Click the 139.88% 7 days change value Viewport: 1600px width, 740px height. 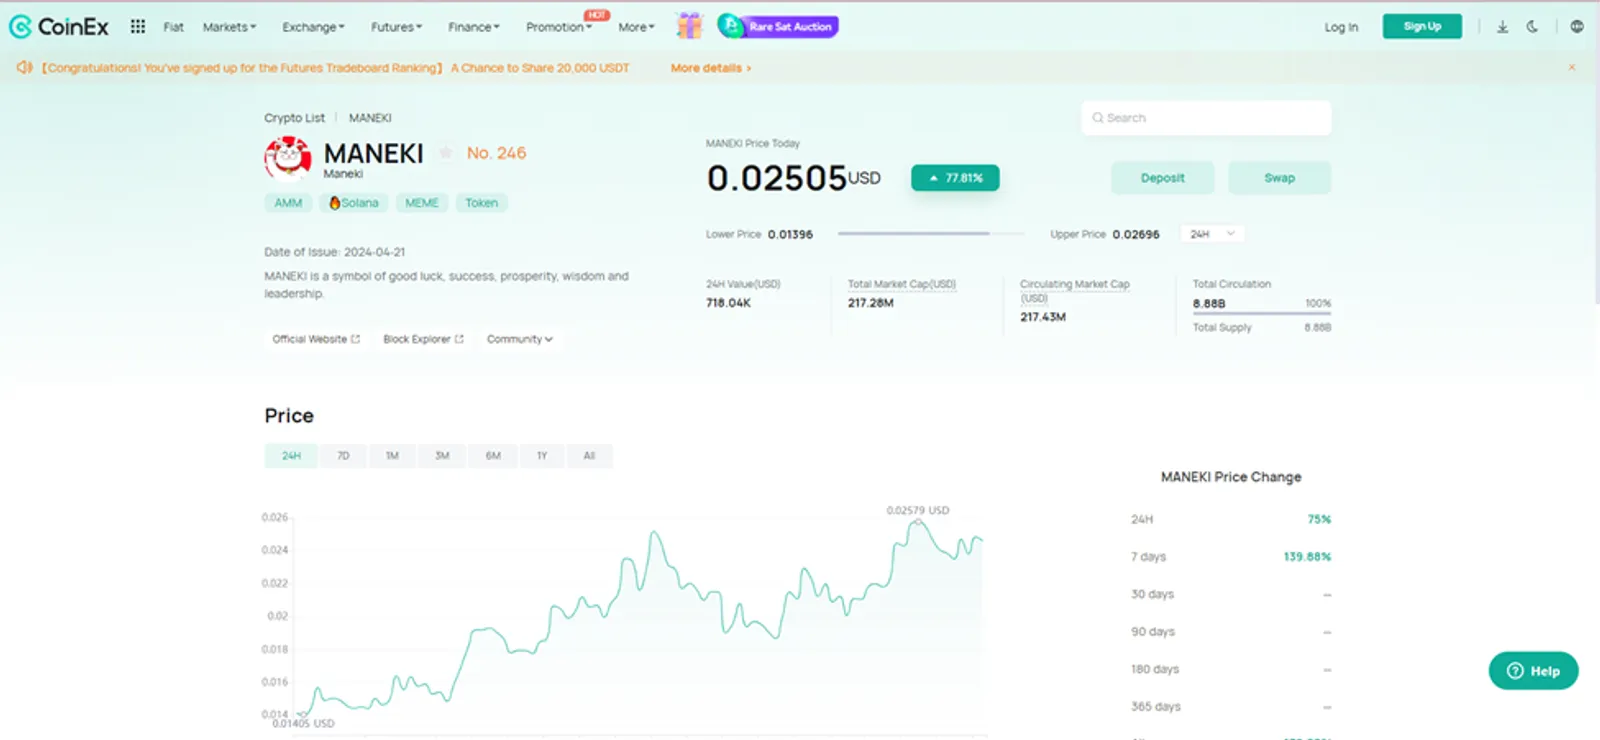point(1307,557)
